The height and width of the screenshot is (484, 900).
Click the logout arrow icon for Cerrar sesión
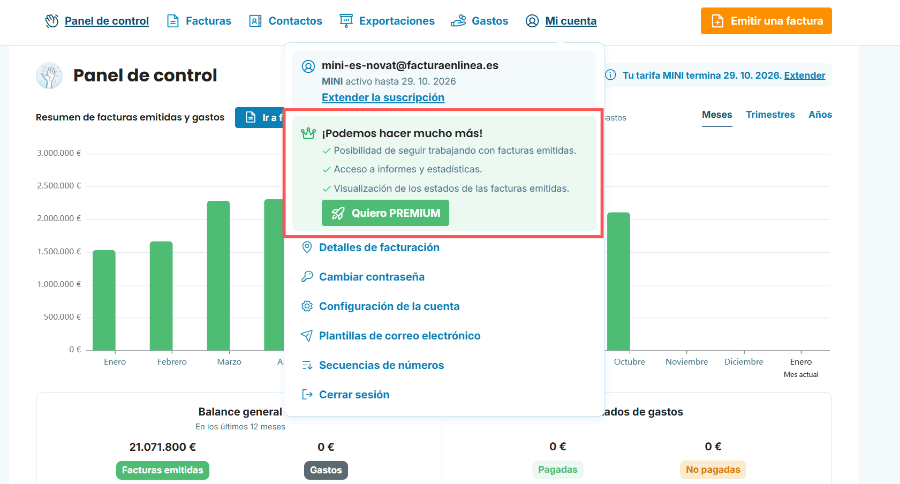[x=307, y=394]
